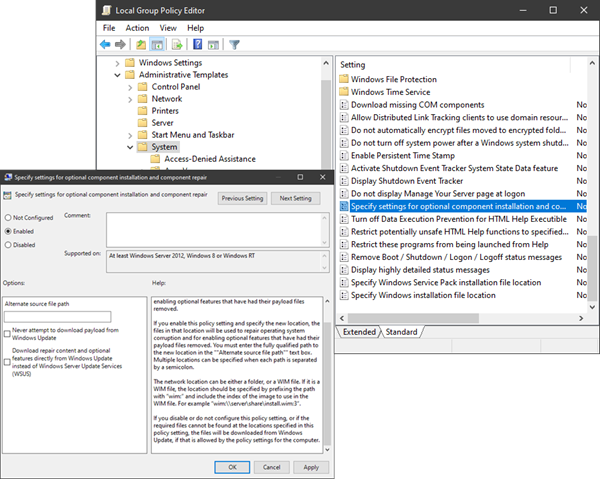The height and width of the screenshot is (479, 600).
Task: Select the Not Configured radio button
Action: [10, 217]
